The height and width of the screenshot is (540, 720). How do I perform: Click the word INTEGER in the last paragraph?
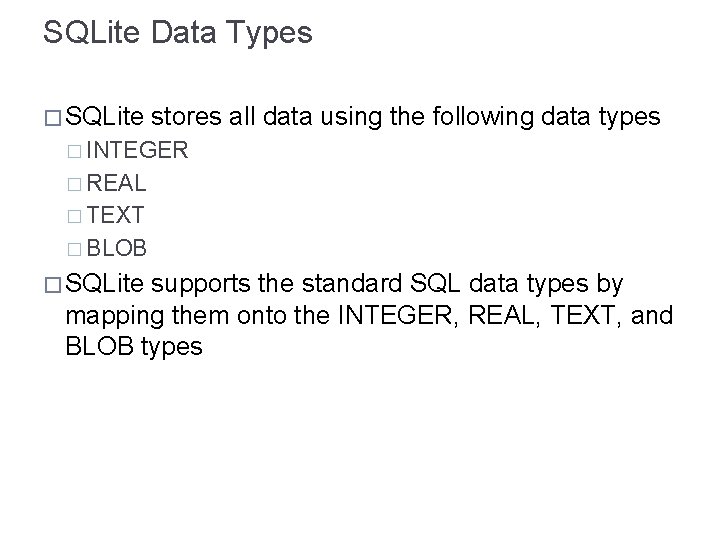[395, 315]
